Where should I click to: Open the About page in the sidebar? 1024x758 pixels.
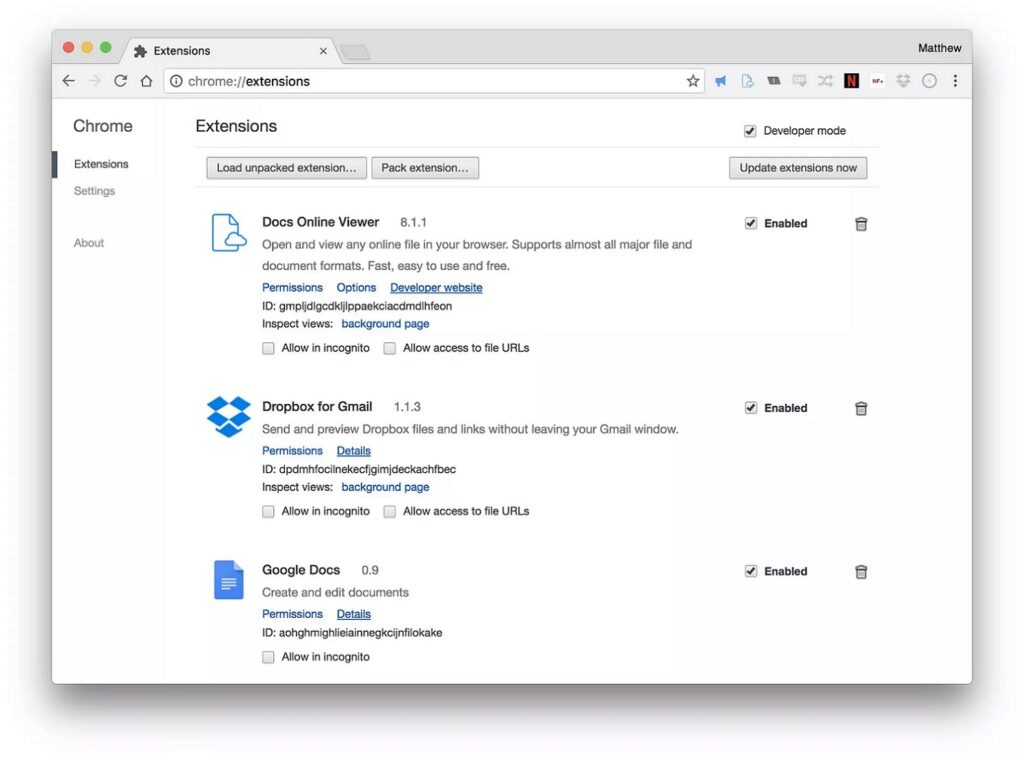[x=88, y=242]
